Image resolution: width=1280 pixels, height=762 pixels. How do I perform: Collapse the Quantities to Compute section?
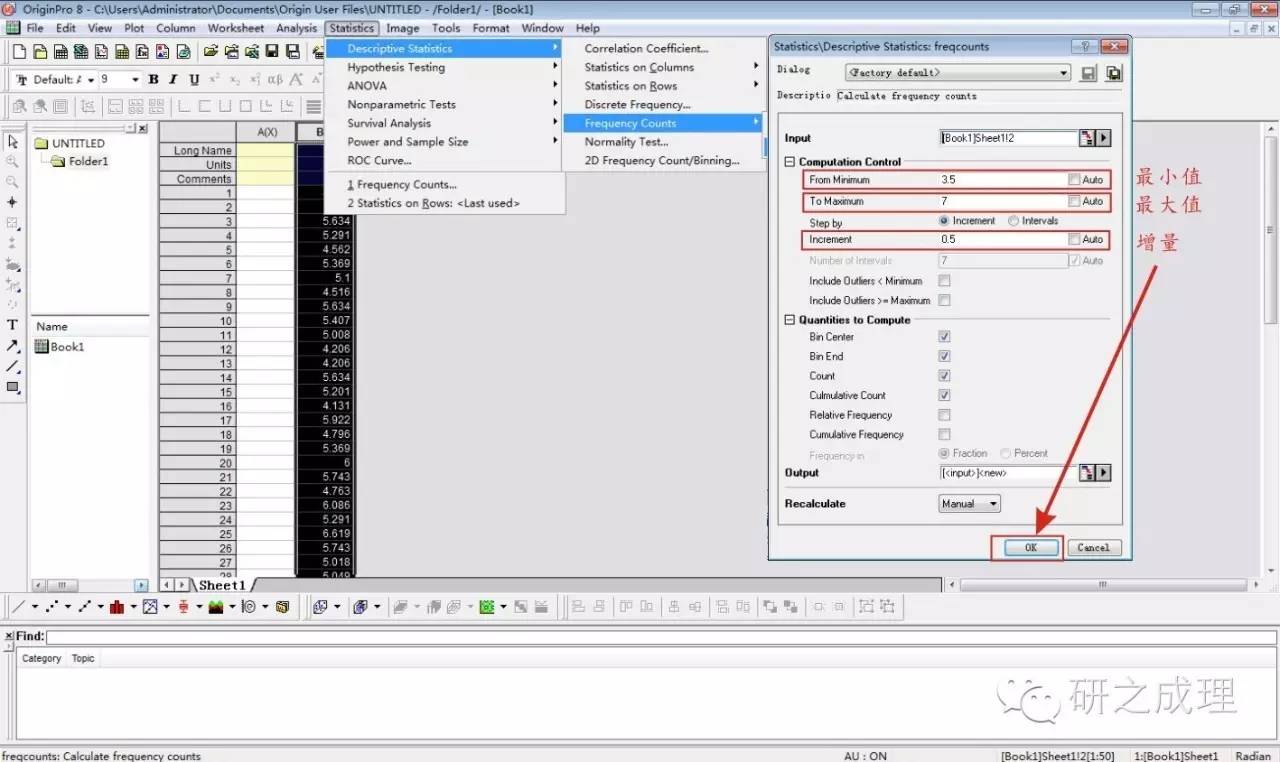click(x=789, y=320)
